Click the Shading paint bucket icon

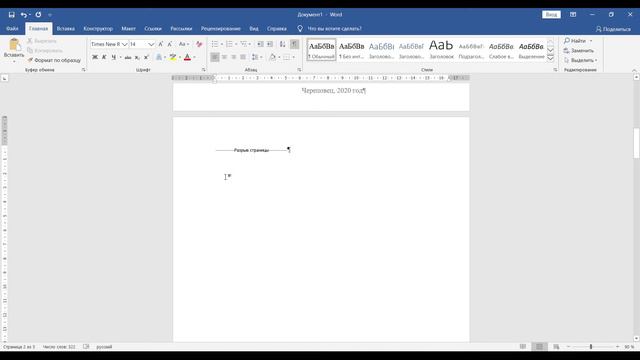pyautogui.click(x=272, y=57)
